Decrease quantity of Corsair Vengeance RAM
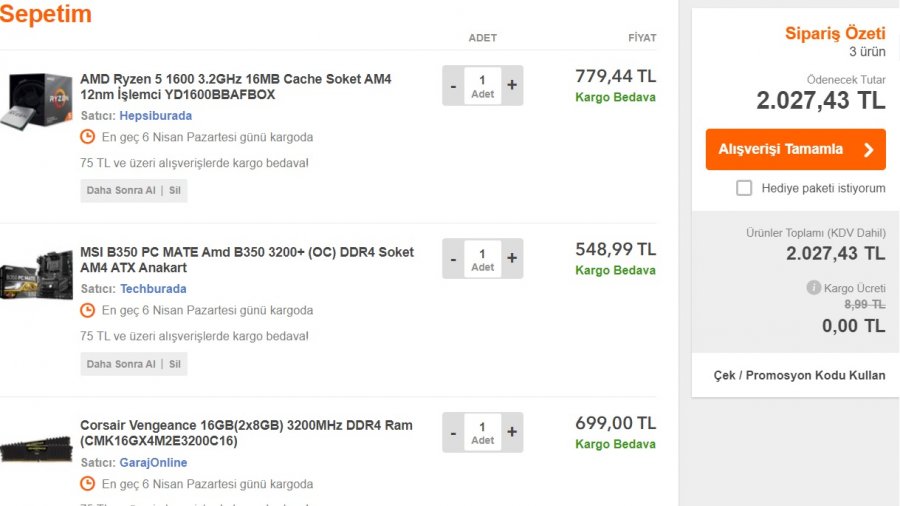The height and width of the screenshot is (506, 900). [x=453, y=433]
